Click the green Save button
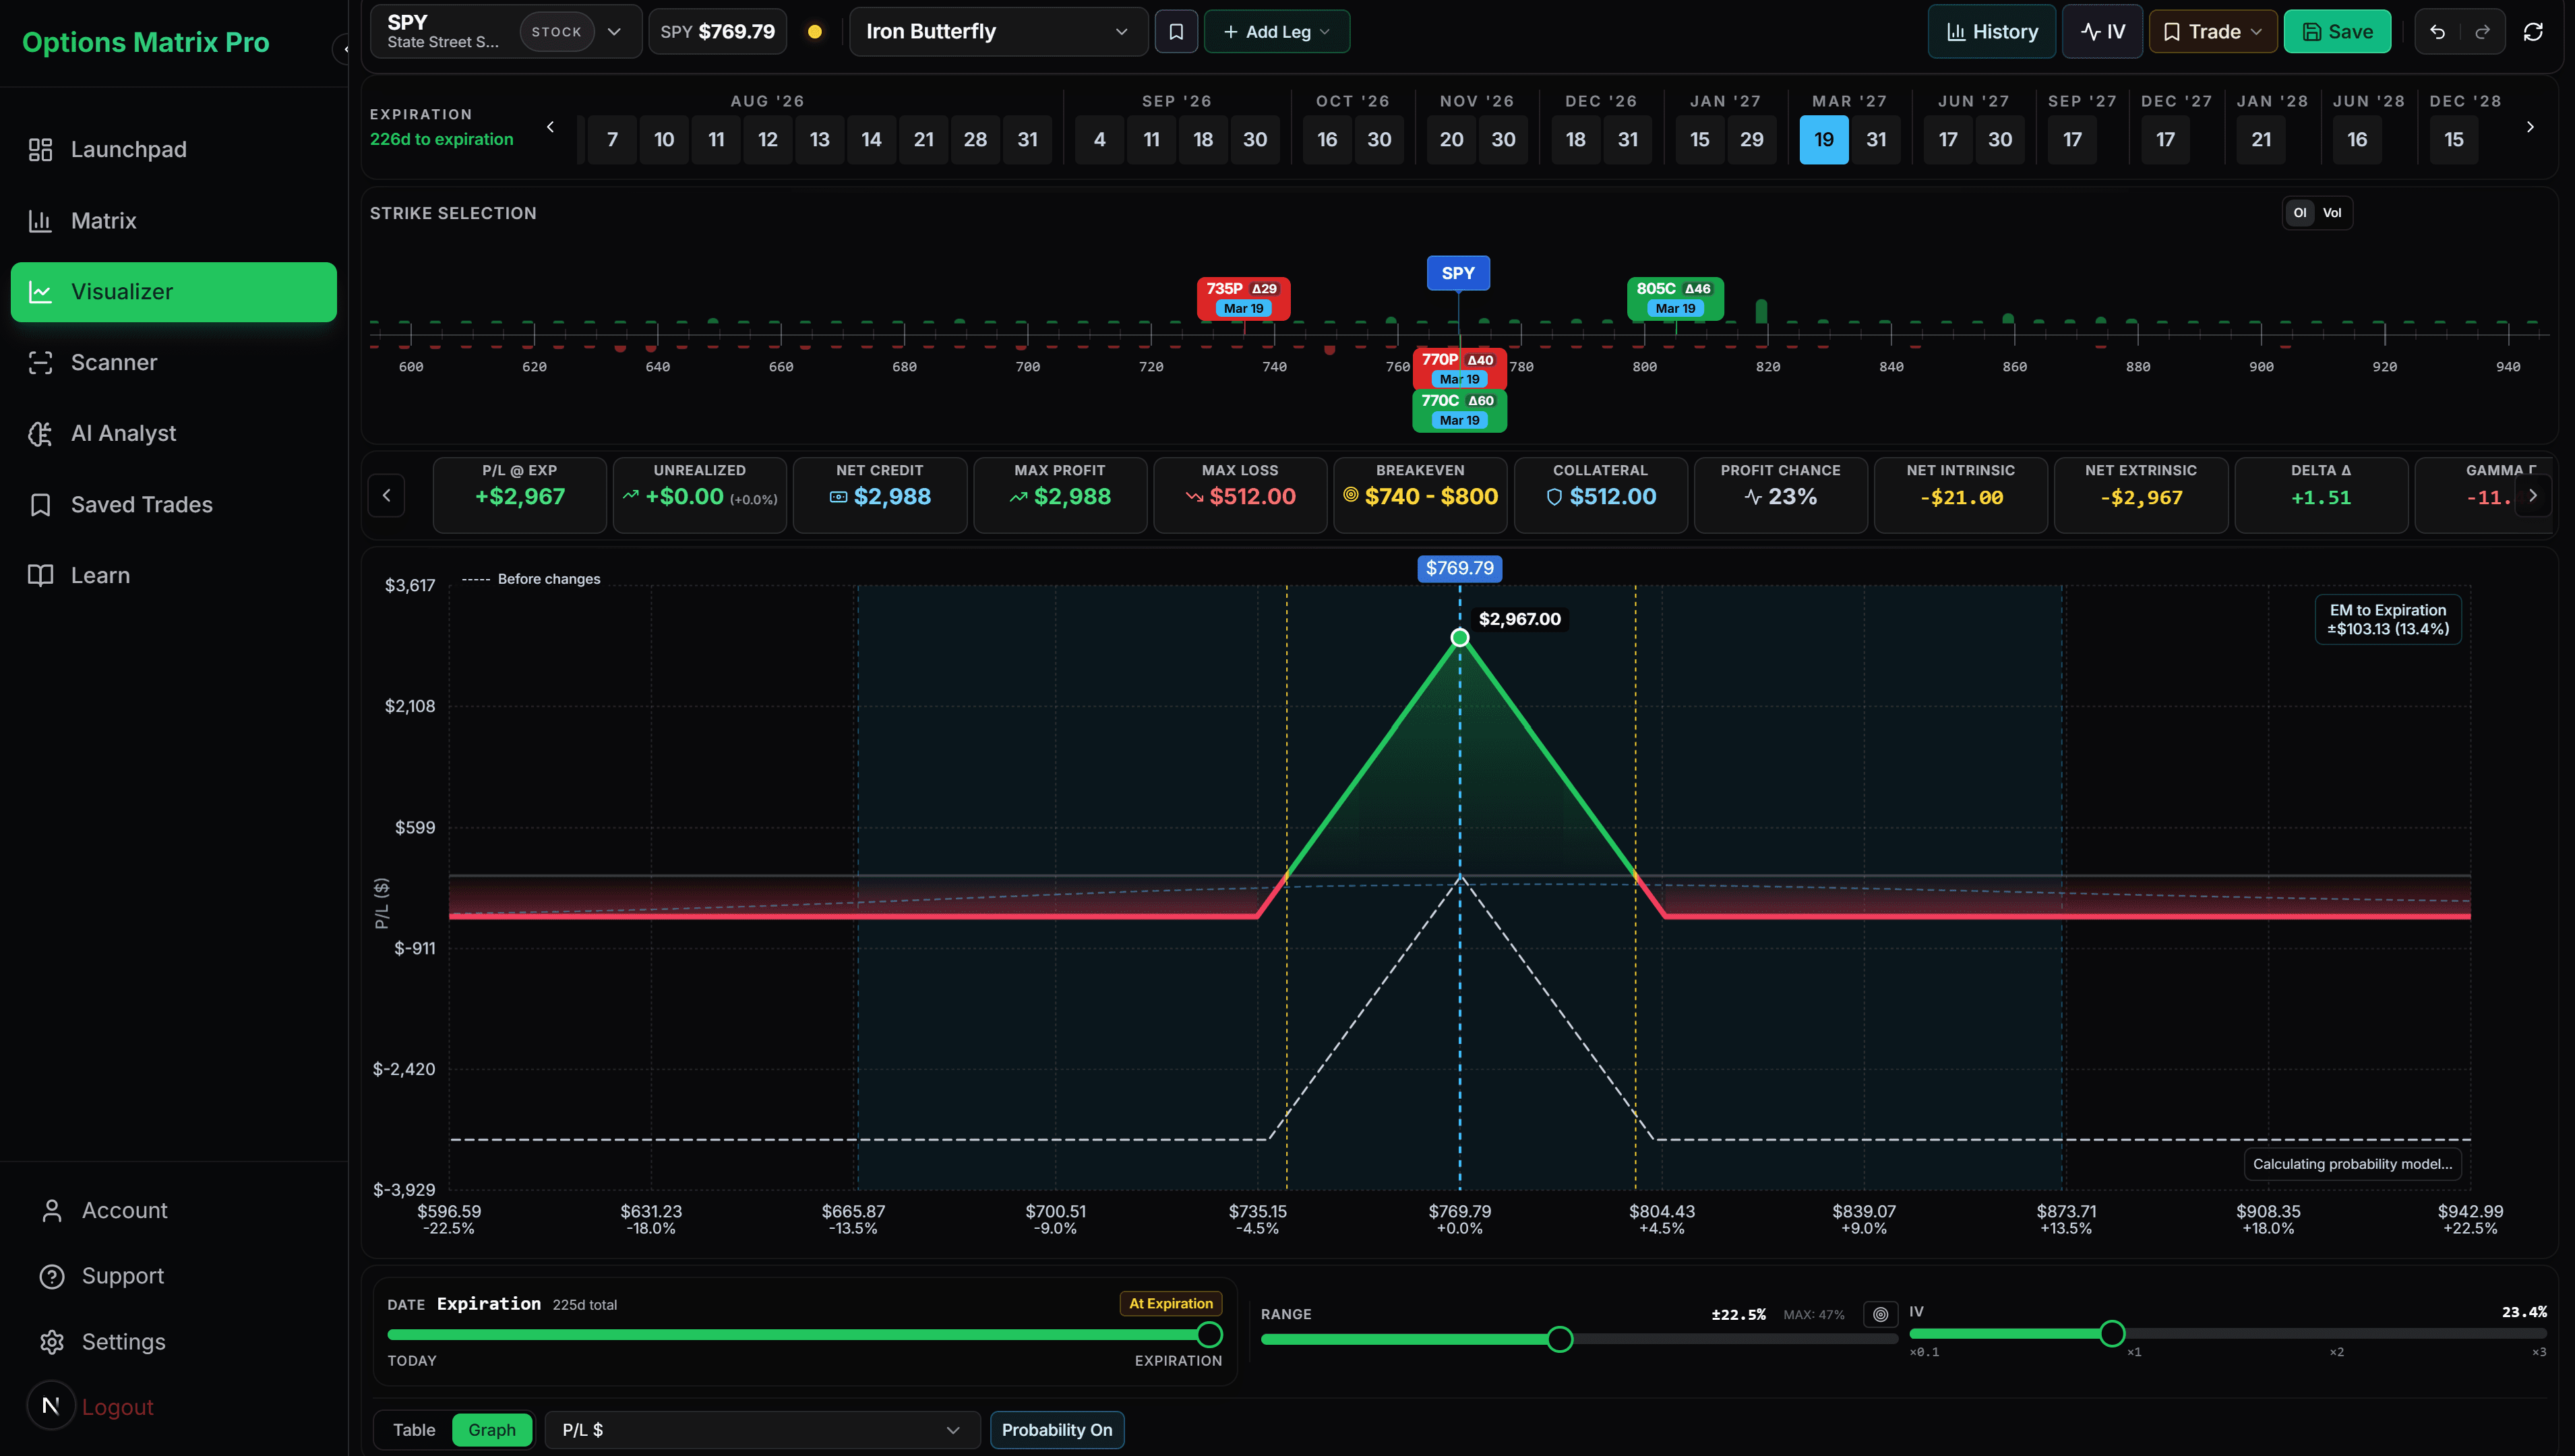Screen dimensions: 2575x1456 pyautogui.click(x=2337, y=32)
